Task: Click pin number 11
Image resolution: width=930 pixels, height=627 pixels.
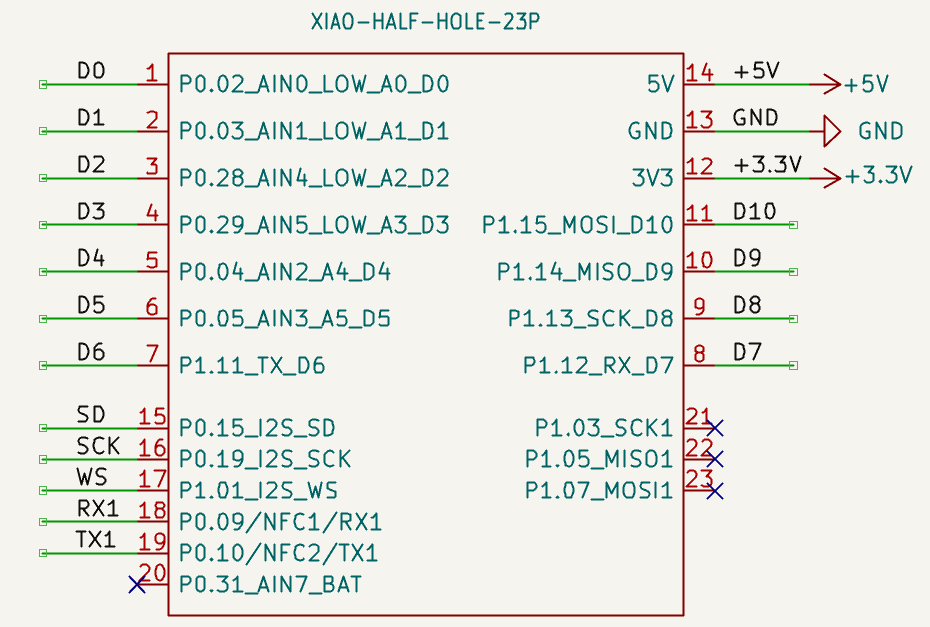Action: tap(700, 213)
